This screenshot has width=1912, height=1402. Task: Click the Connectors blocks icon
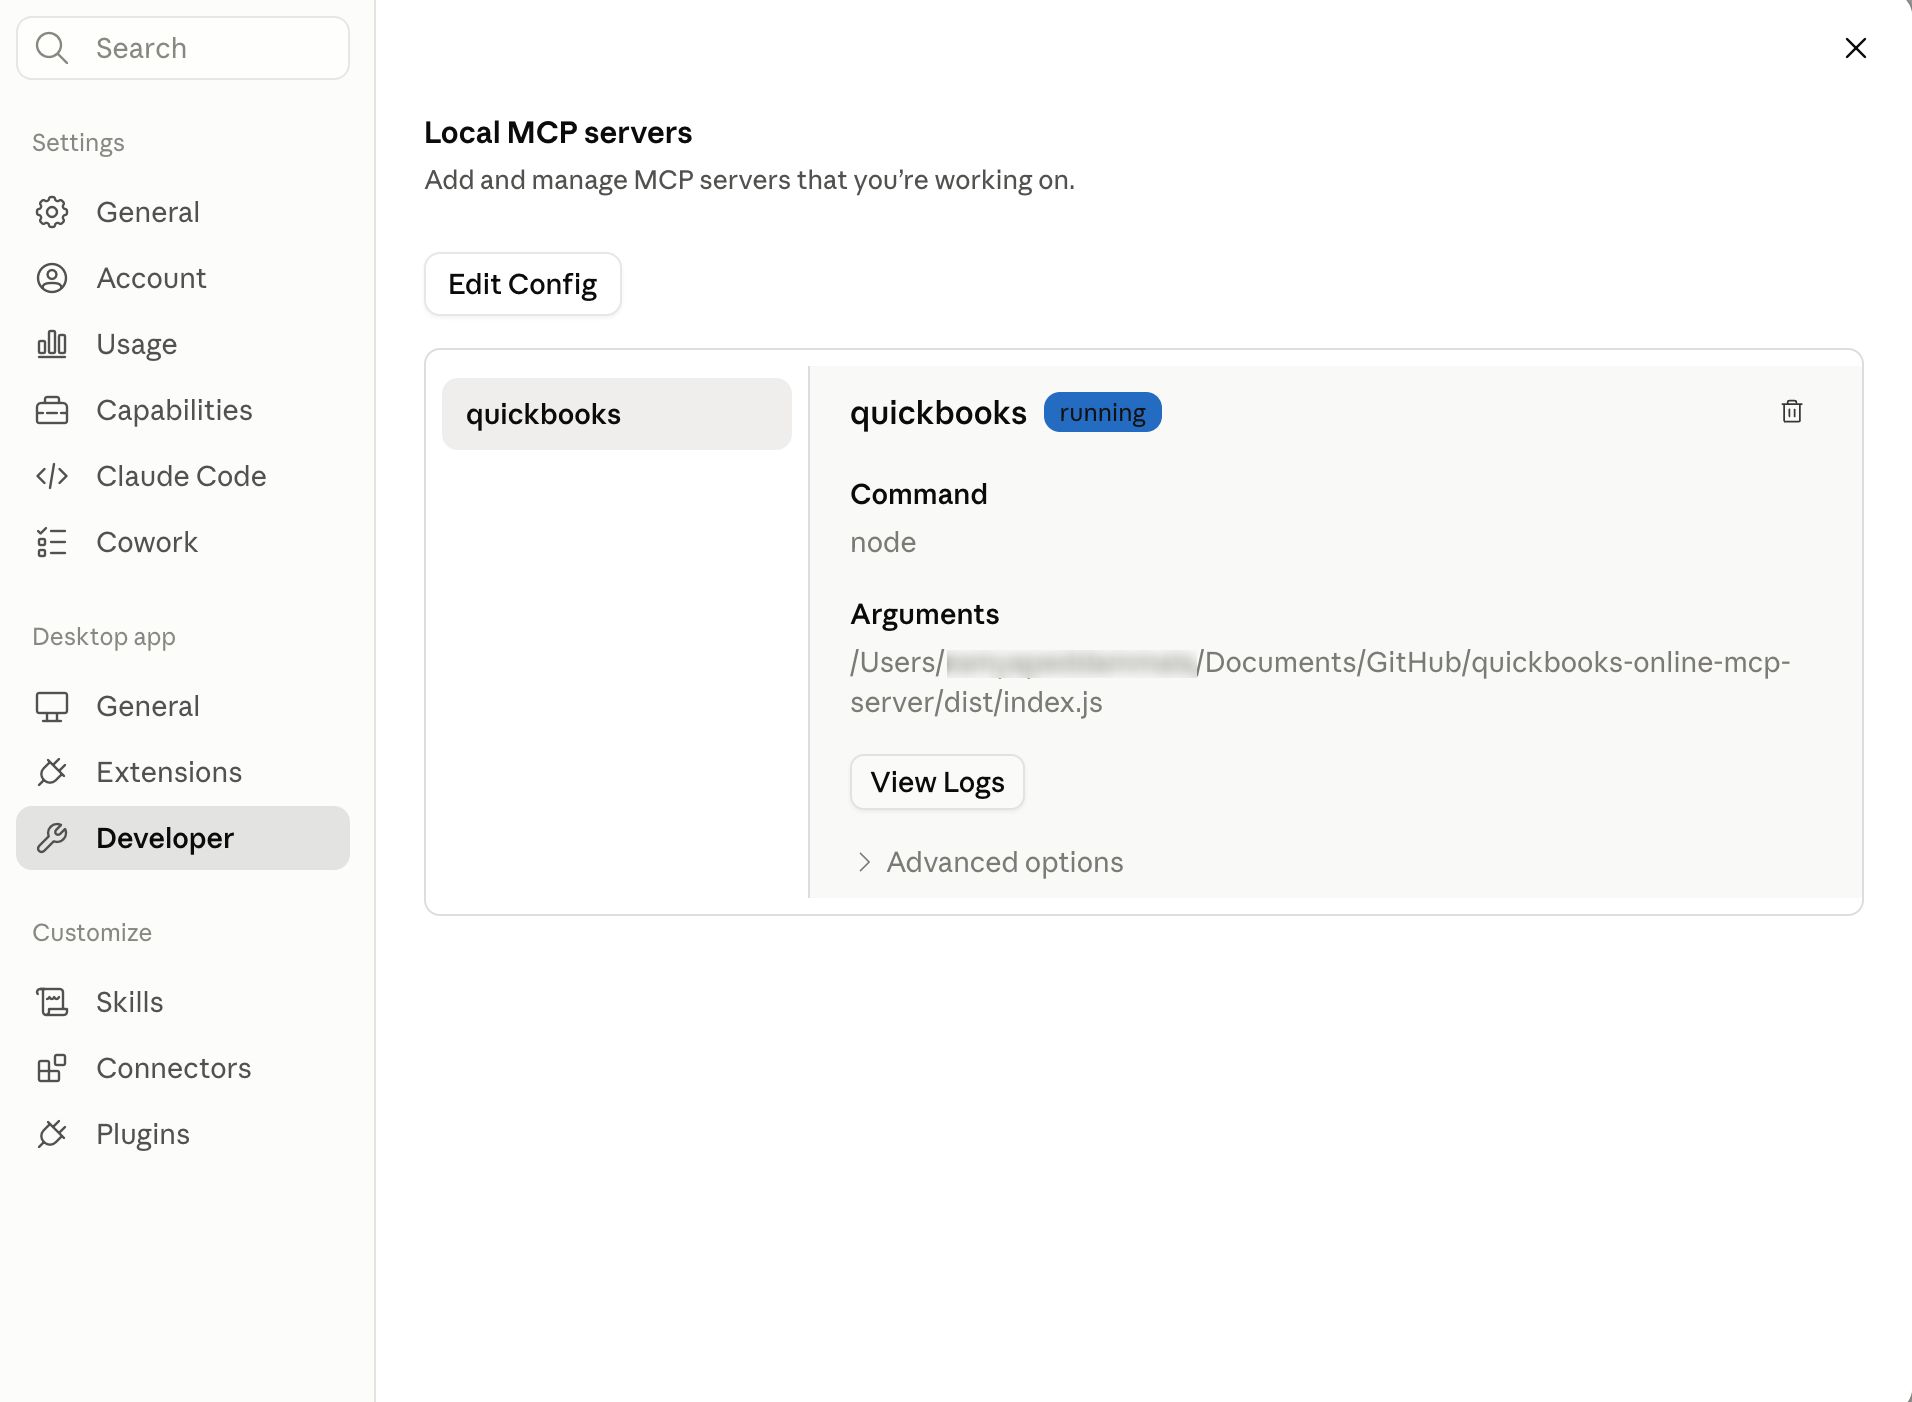(52, 1068)
